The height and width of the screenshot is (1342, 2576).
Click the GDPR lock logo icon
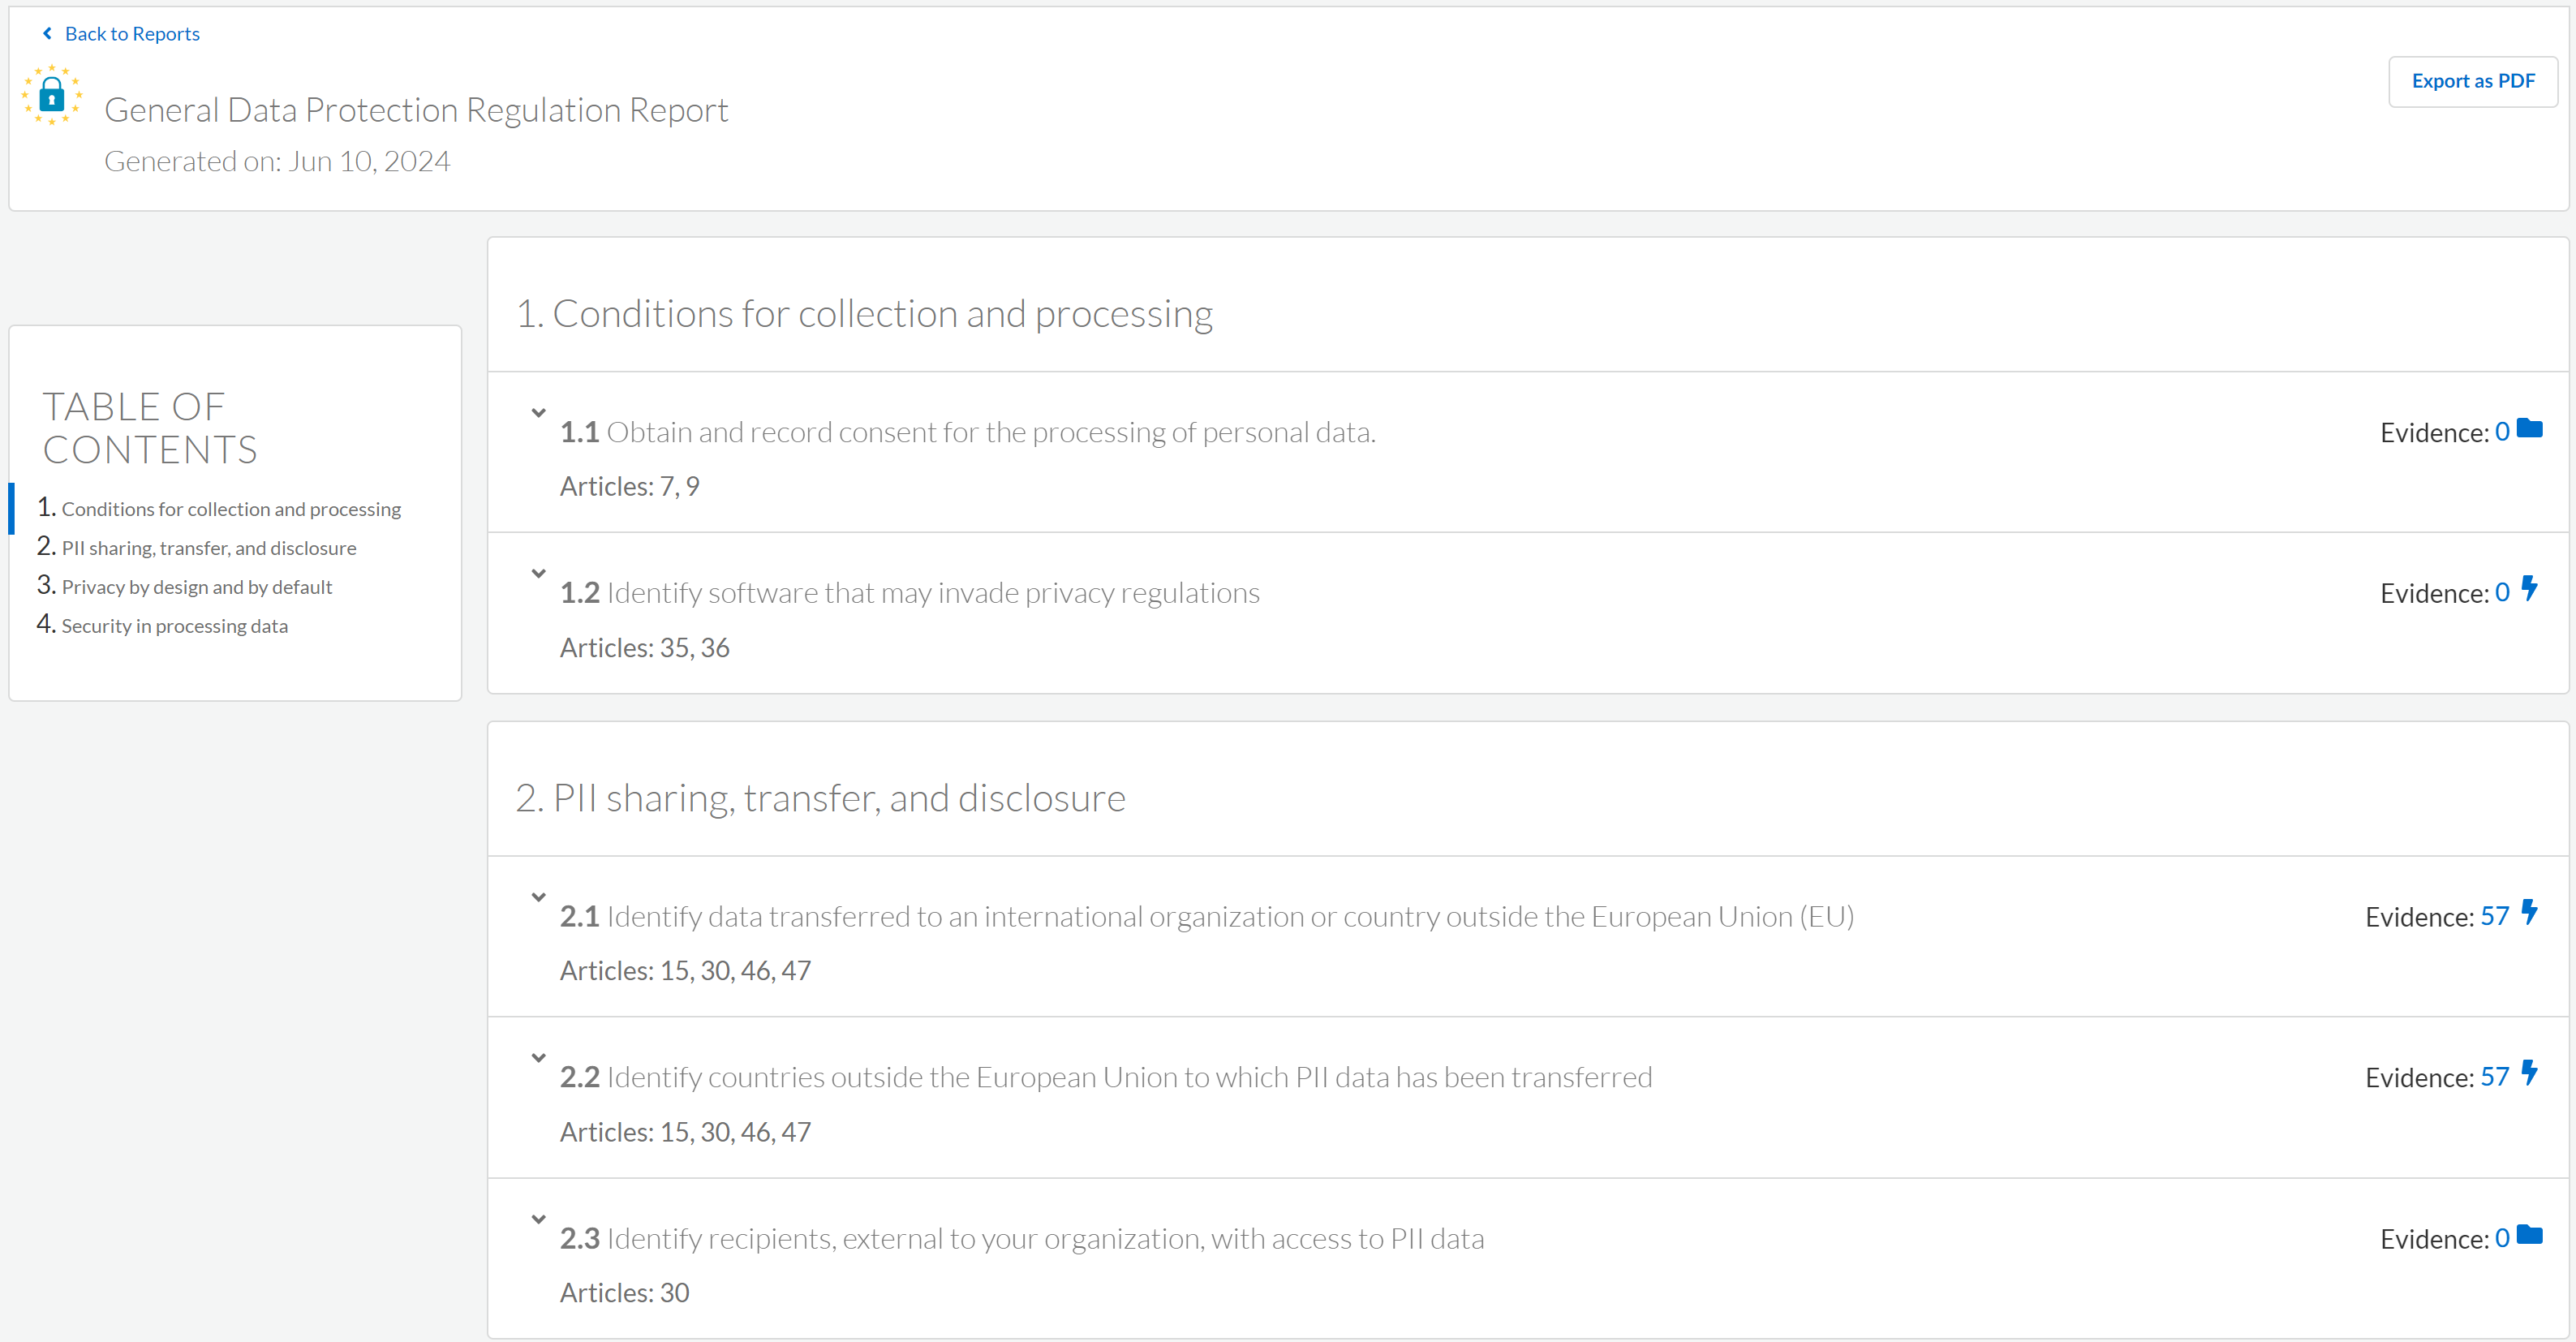52,96
